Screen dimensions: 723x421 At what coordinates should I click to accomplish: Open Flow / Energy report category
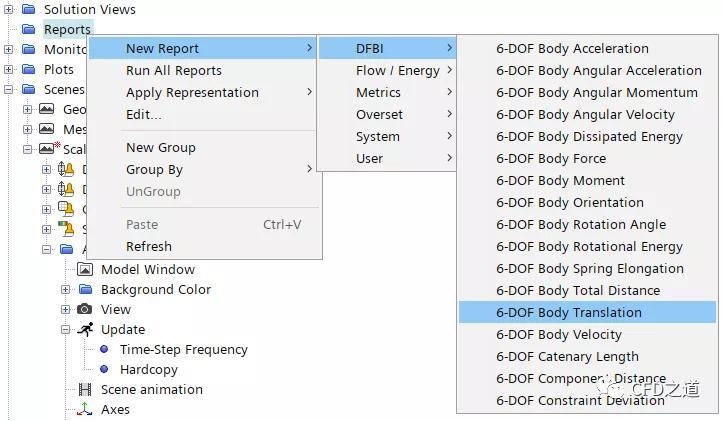[x=387, y=71]
